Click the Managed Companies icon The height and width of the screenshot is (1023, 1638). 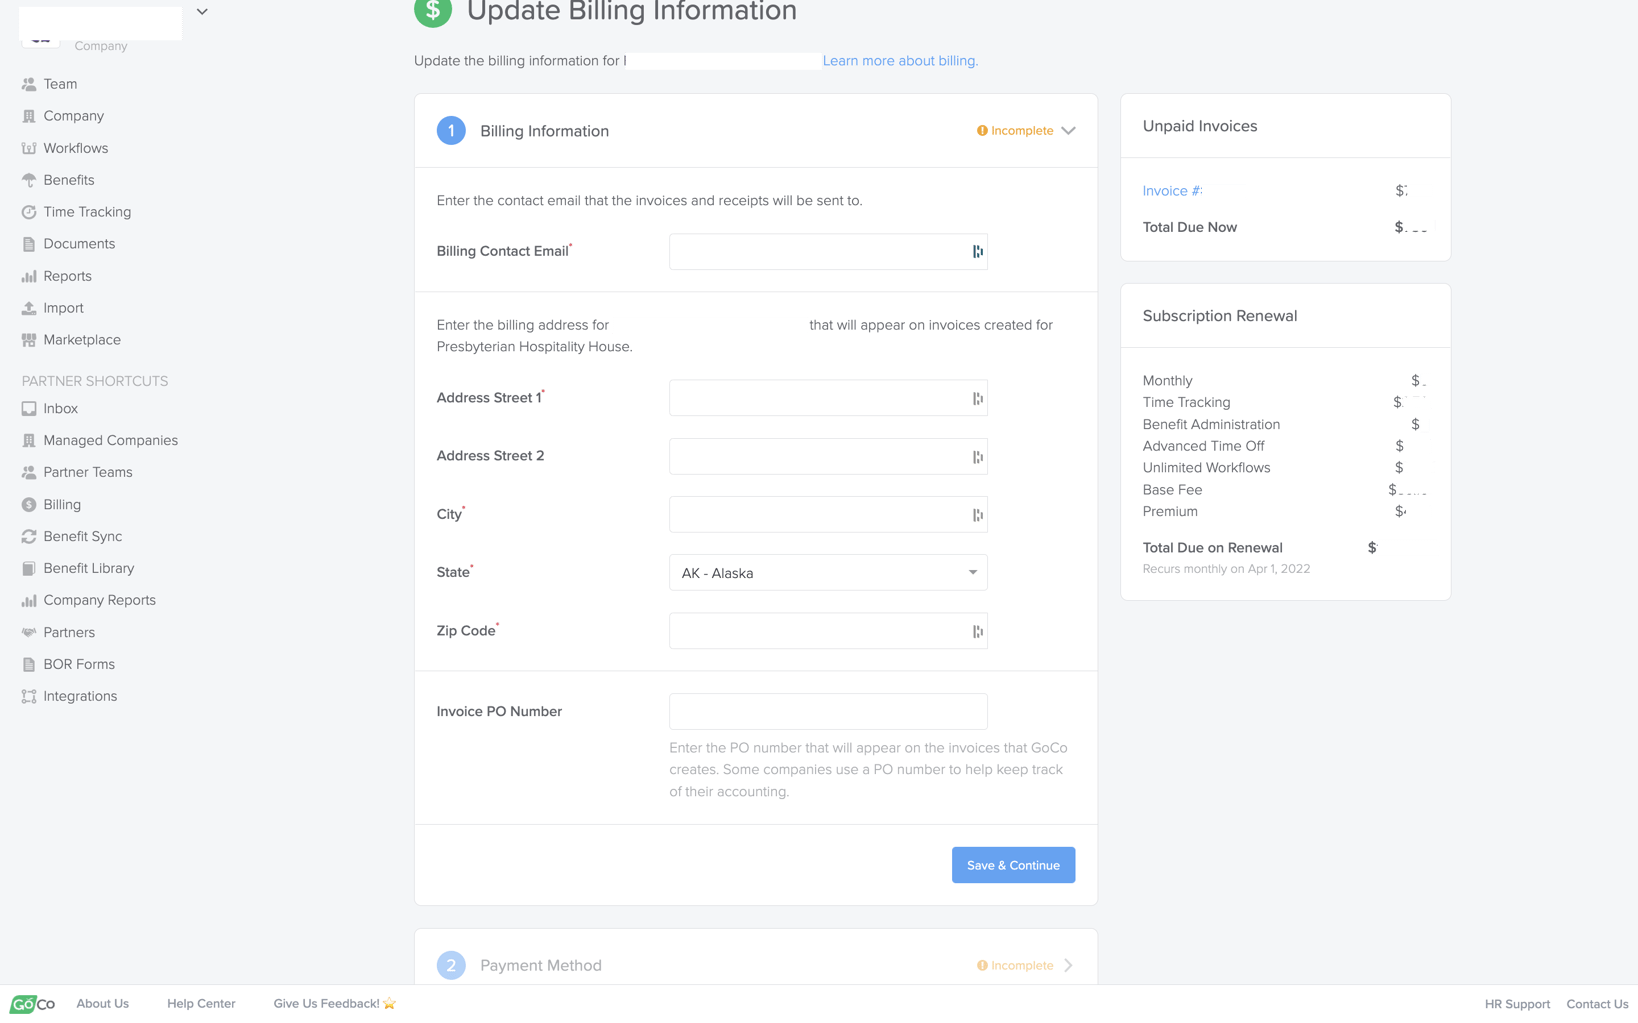(29, 441)
